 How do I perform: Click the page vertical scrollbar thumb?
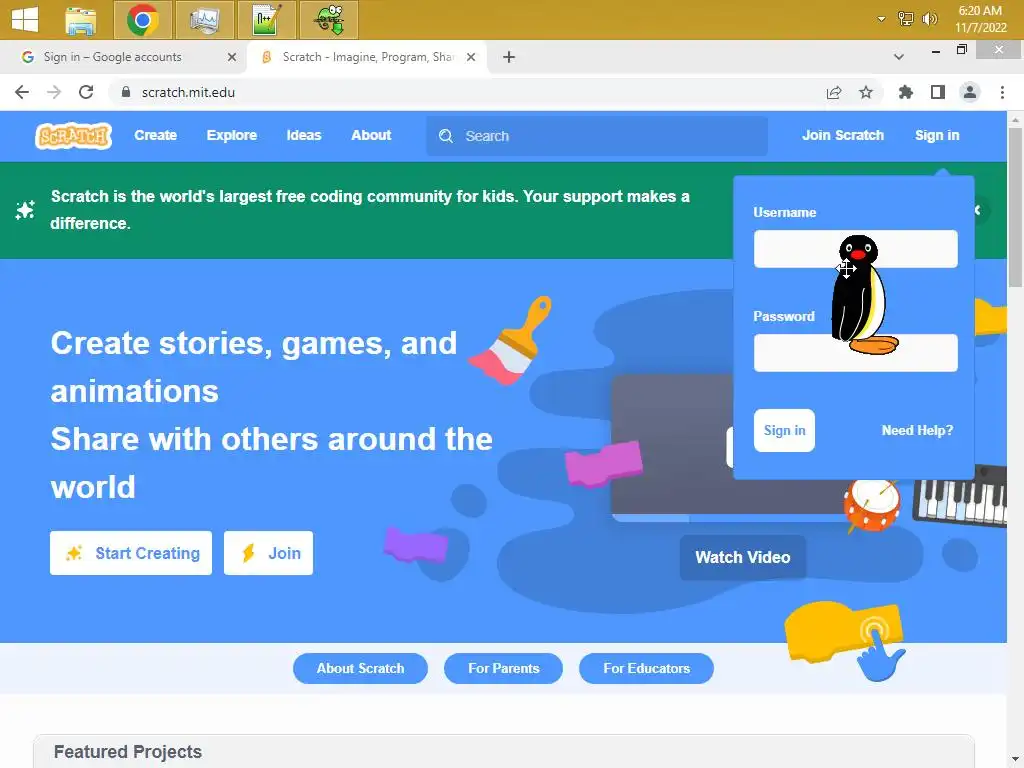point(1016,207)
